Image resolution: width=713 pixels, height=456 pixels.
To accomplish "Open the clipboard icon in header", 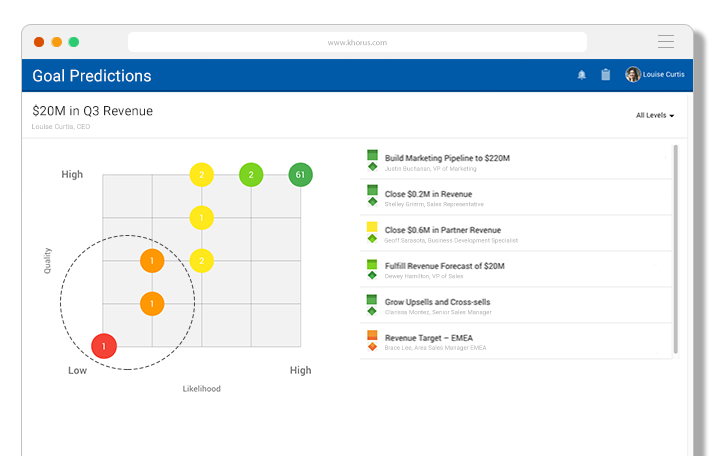I will coord(605,75).
